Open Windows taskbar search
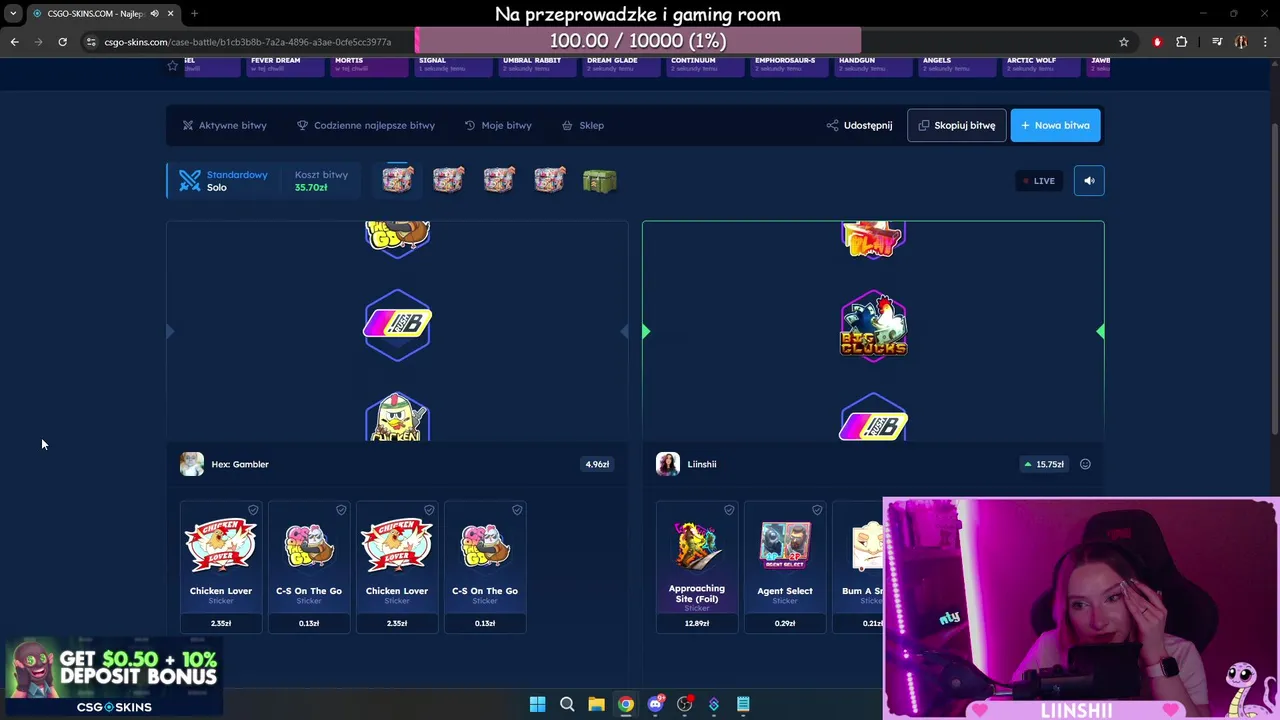The height and width of the screenshot is (720, 1280). tap(567, 704)
